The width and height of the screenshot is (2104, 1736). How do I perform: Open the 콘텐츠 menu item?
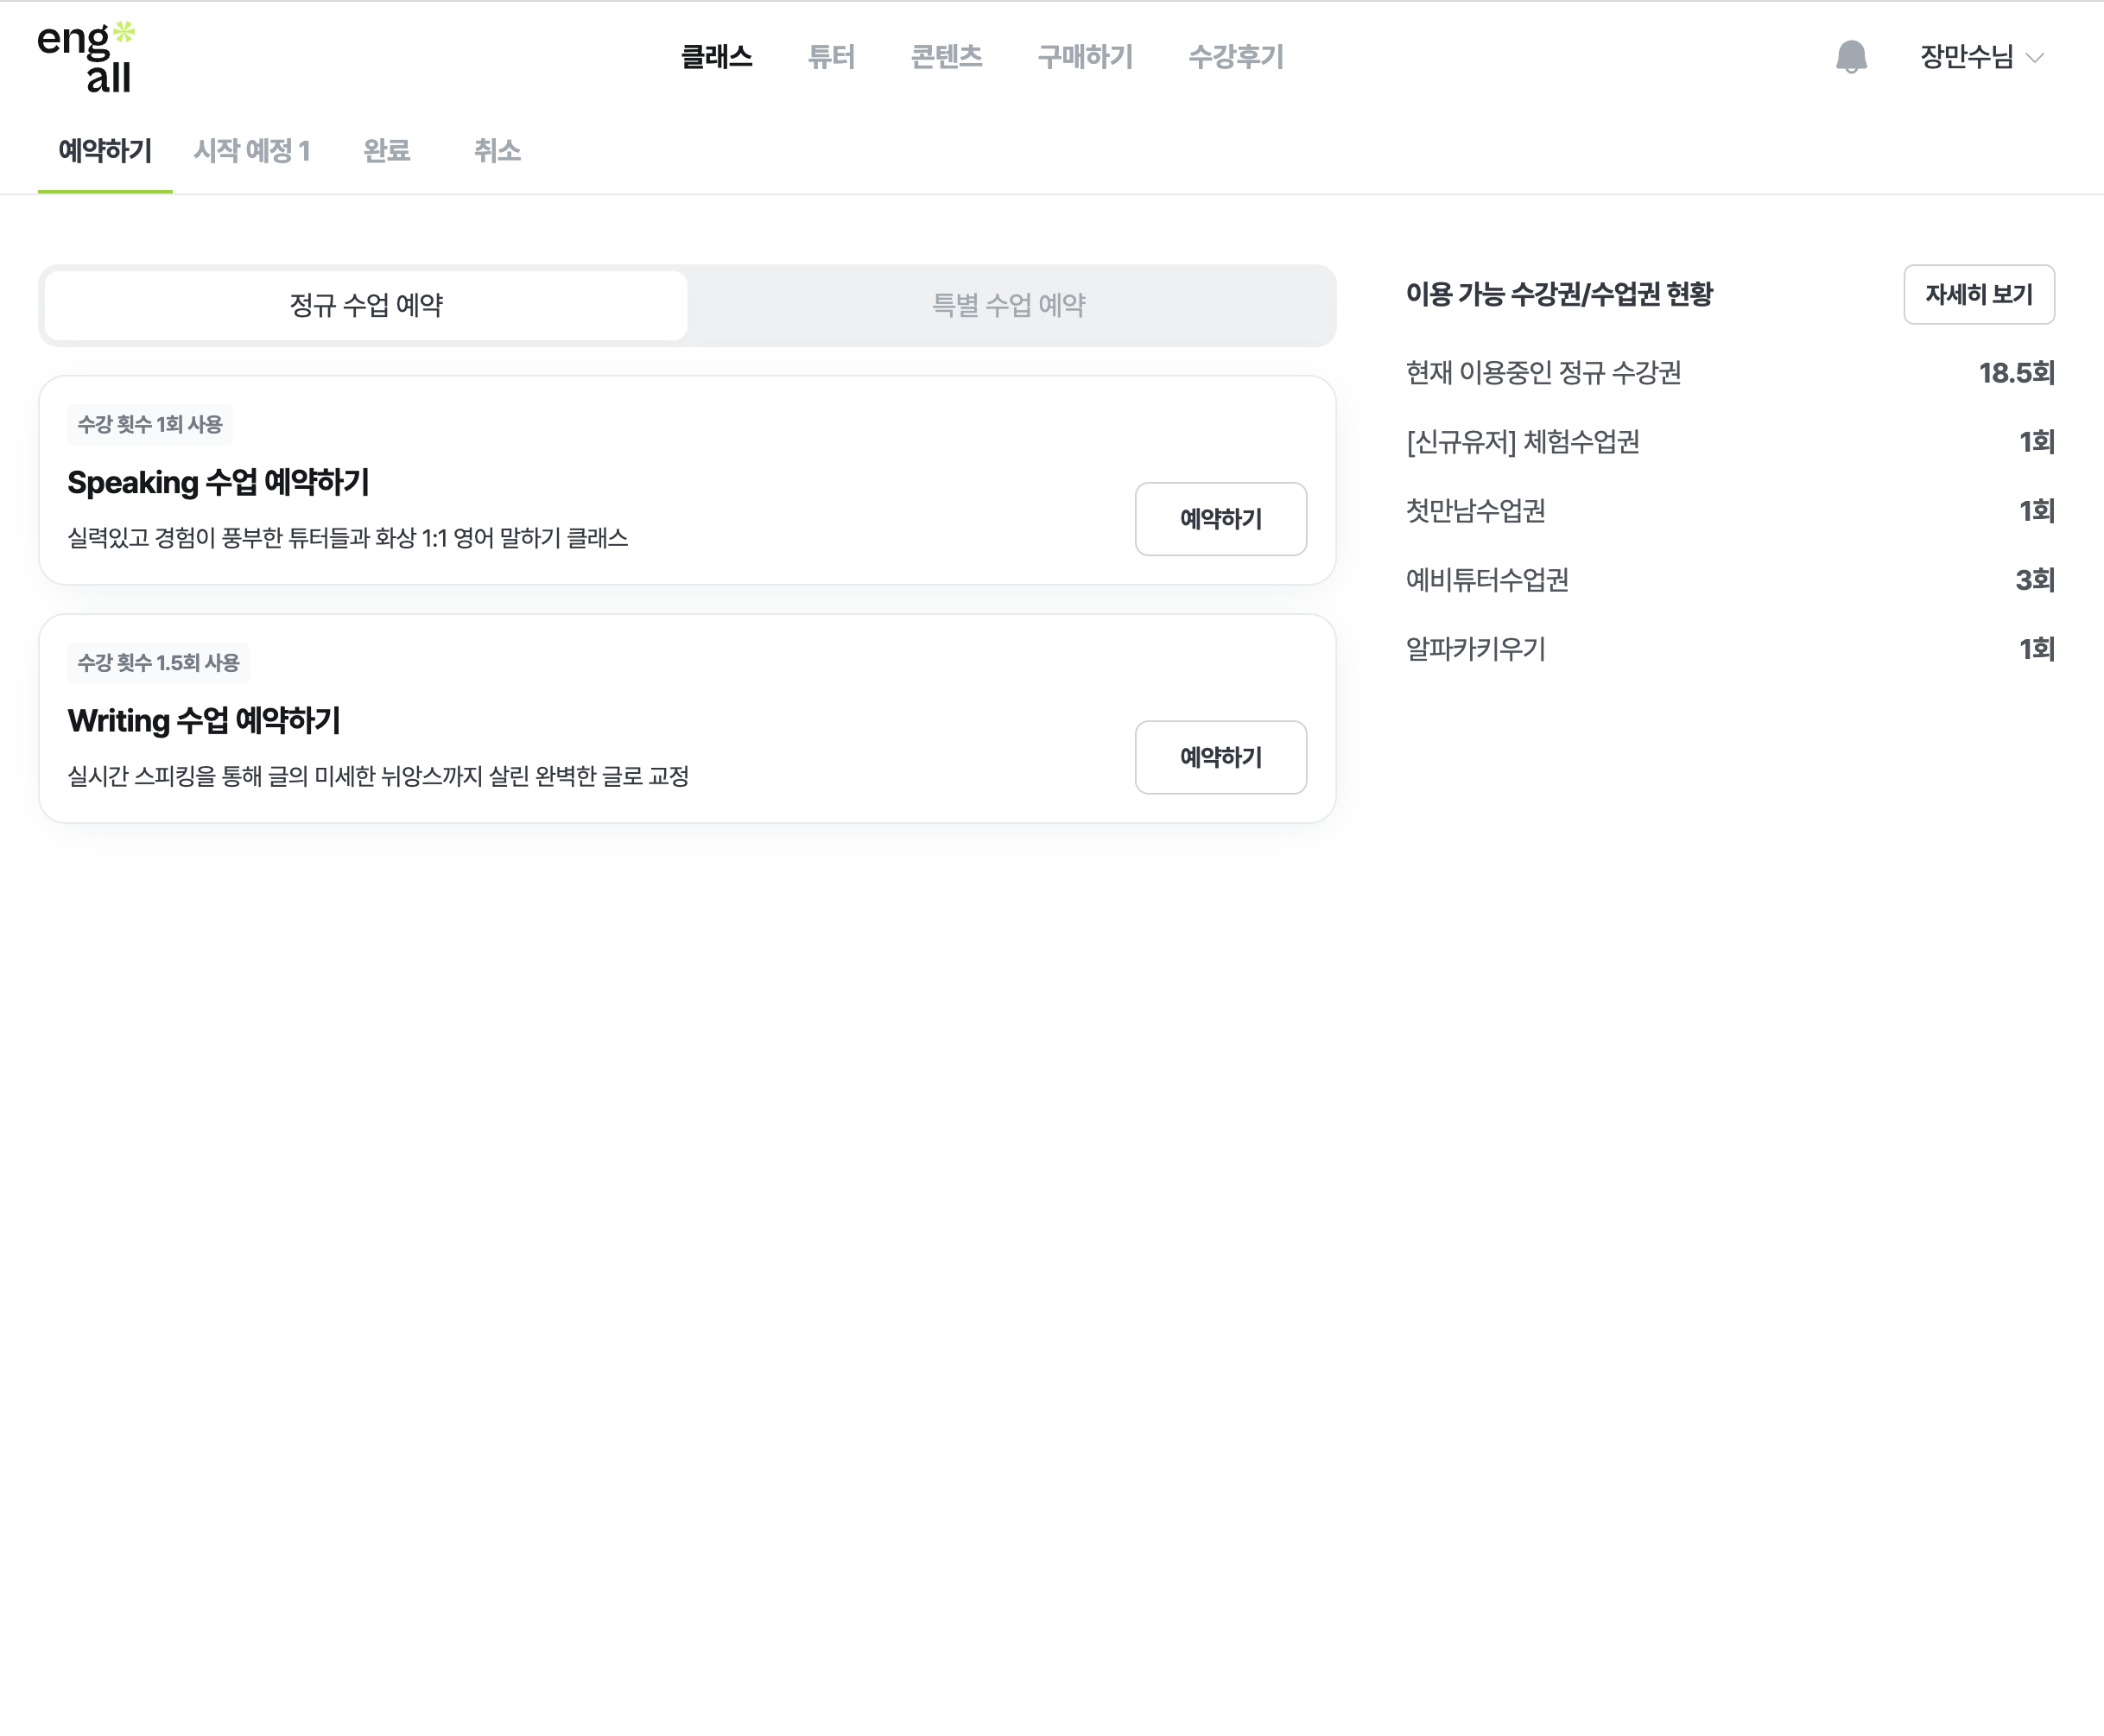point(946,57)
